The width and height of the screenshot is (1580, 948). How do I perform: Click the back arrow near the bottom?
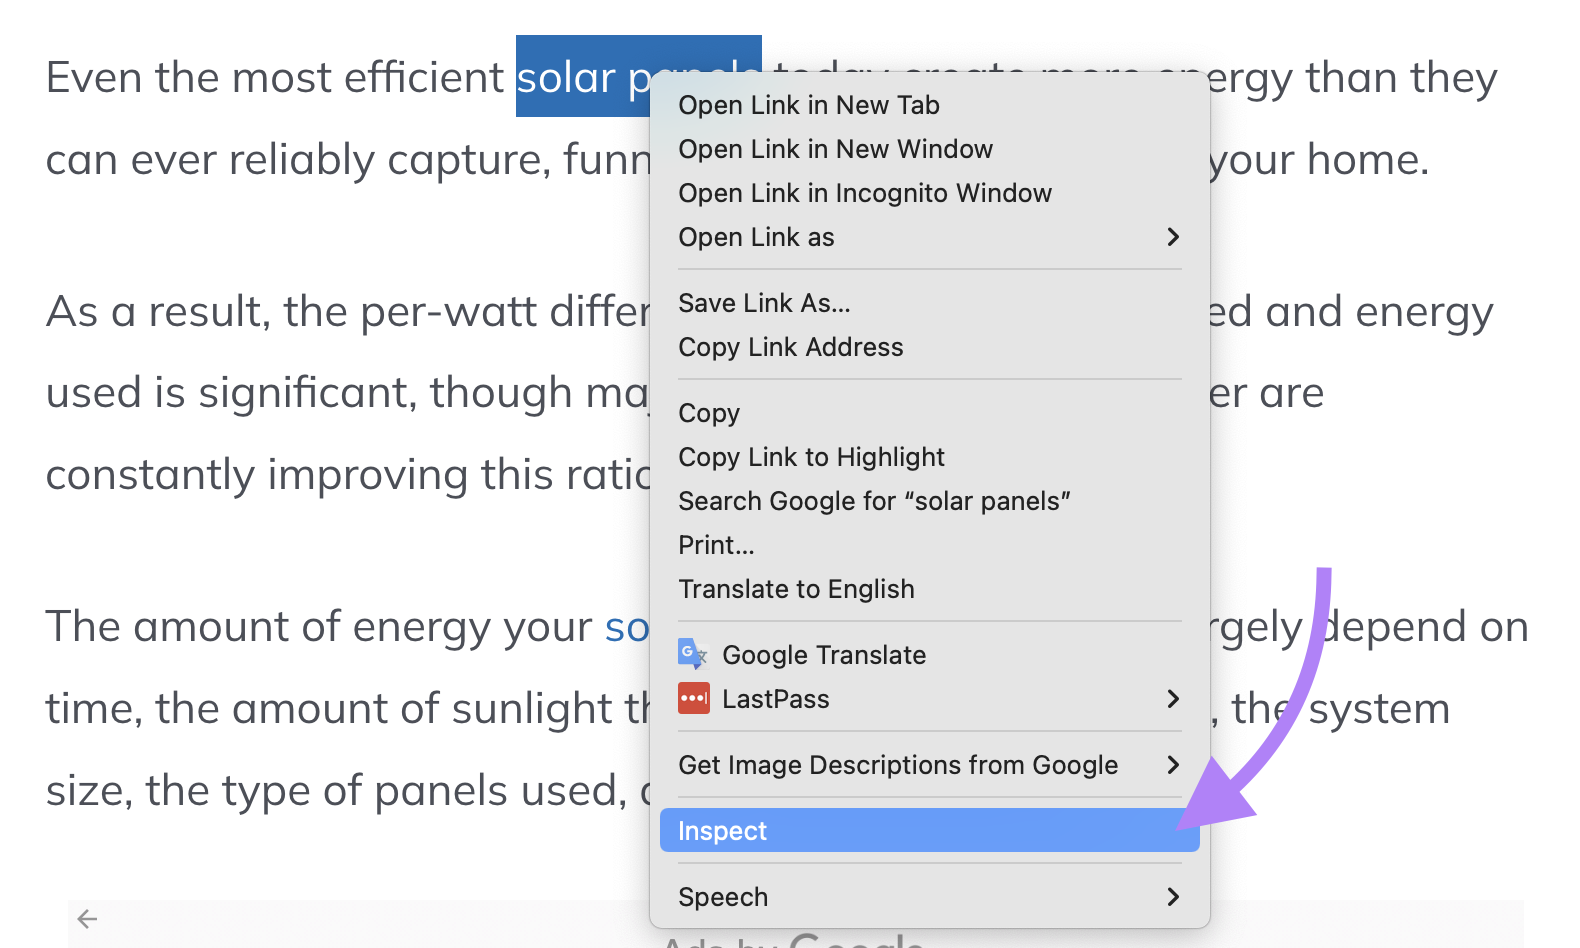point(88,918)
